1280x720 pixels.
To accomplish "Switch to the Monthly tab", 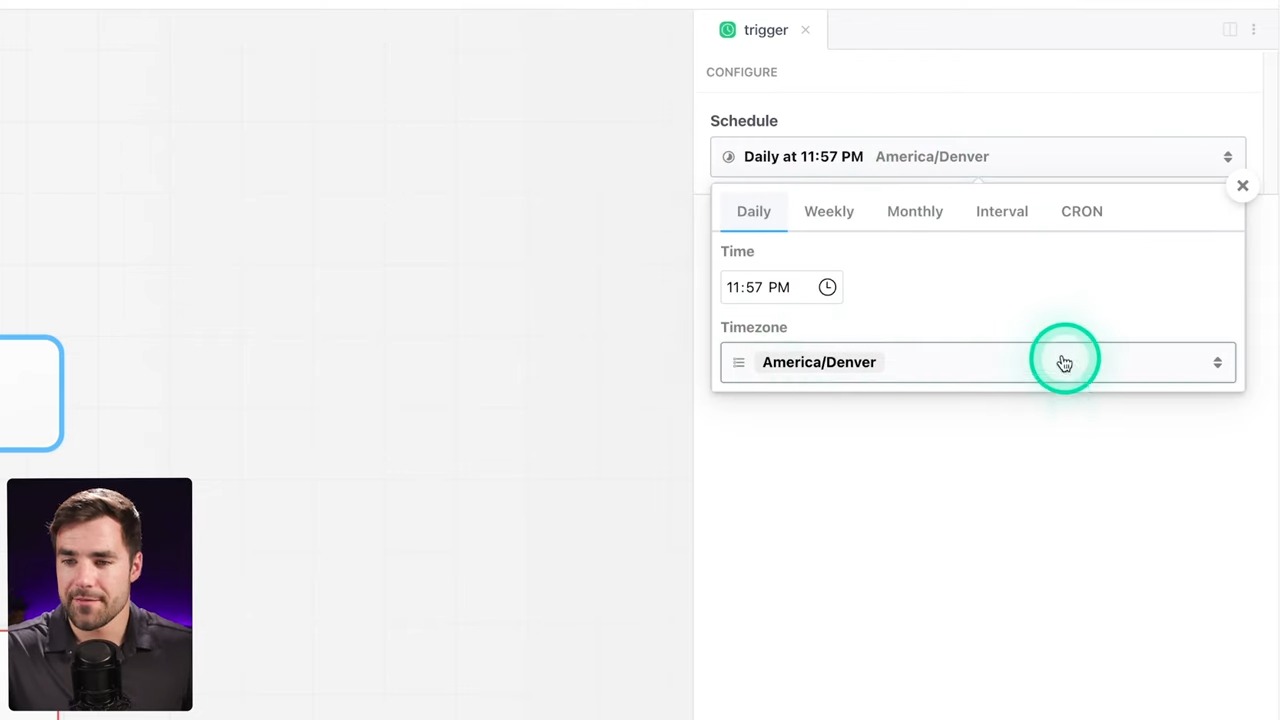I will tap(914, 211).
